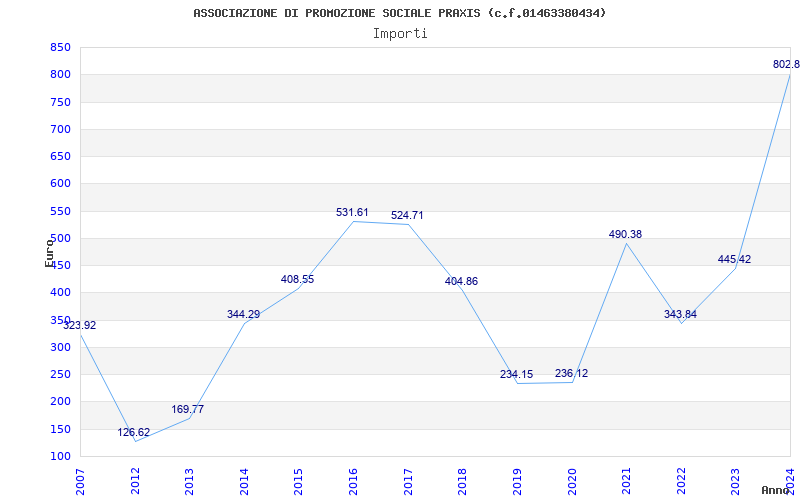Select the data label 802.8
This screenshot has height=500, width=800.
(786, 64)
